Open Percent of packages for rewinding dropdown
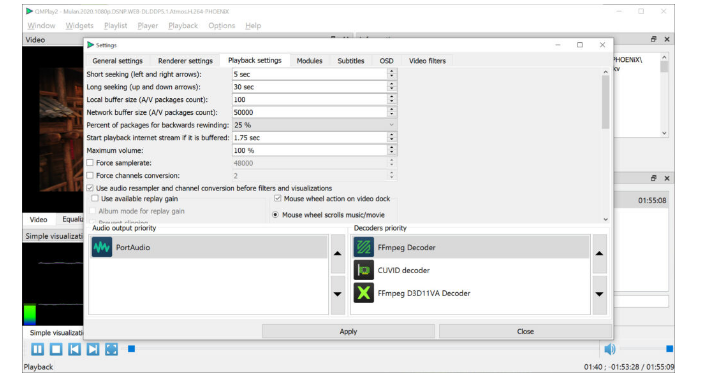The image size is (703, 382). [x=314, y=125]
